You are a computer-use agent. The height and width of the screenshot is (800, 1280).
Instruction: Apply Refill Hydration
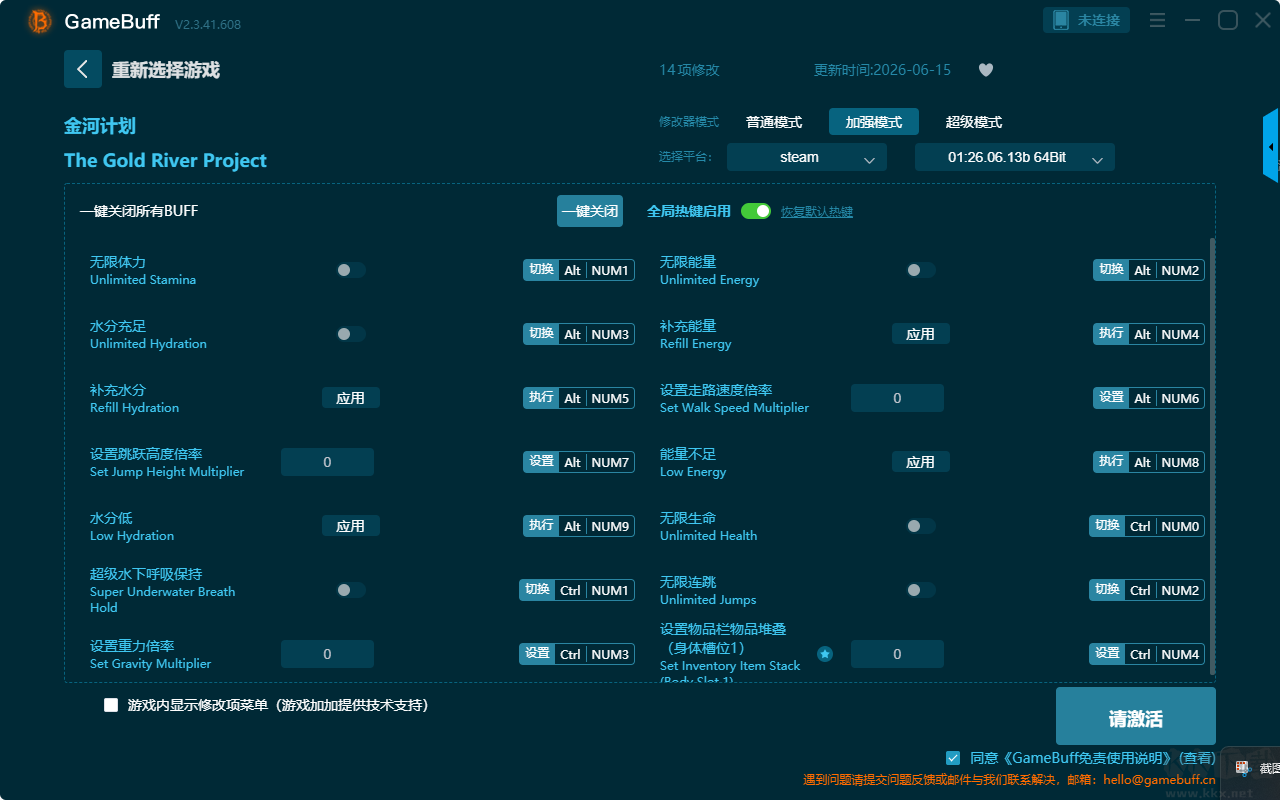(351, 398)
